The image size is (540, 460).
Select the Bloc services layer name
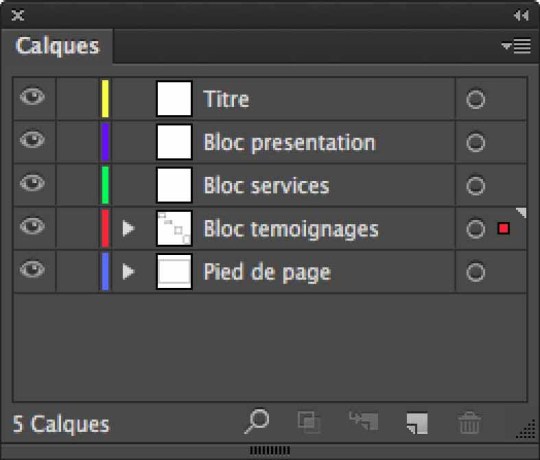pyautogui.click(x=266, y=186)
